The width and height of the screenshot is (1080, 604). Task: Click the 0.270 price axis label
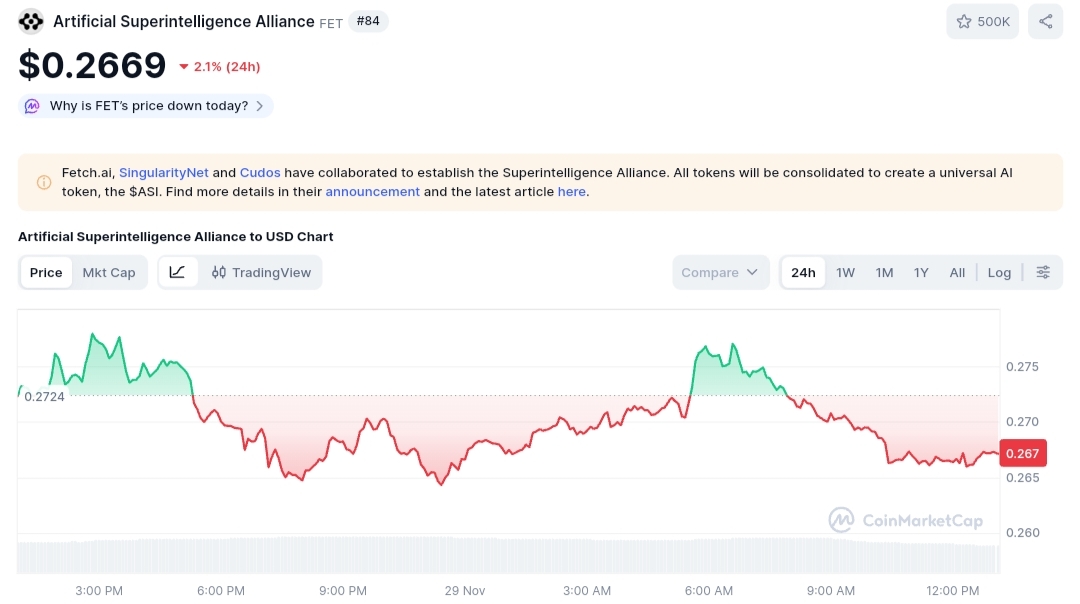[1022, 421]
